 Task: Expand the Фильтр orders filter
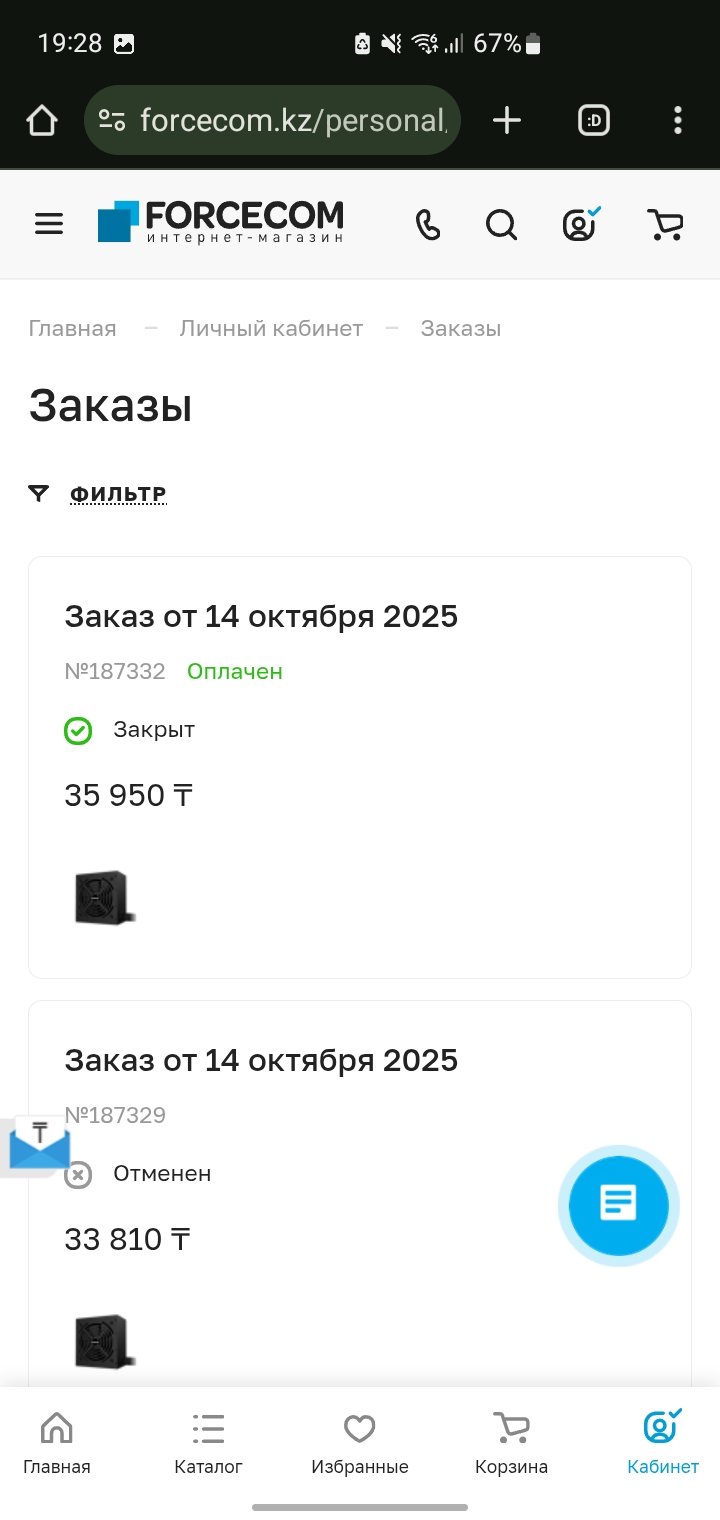117,494
